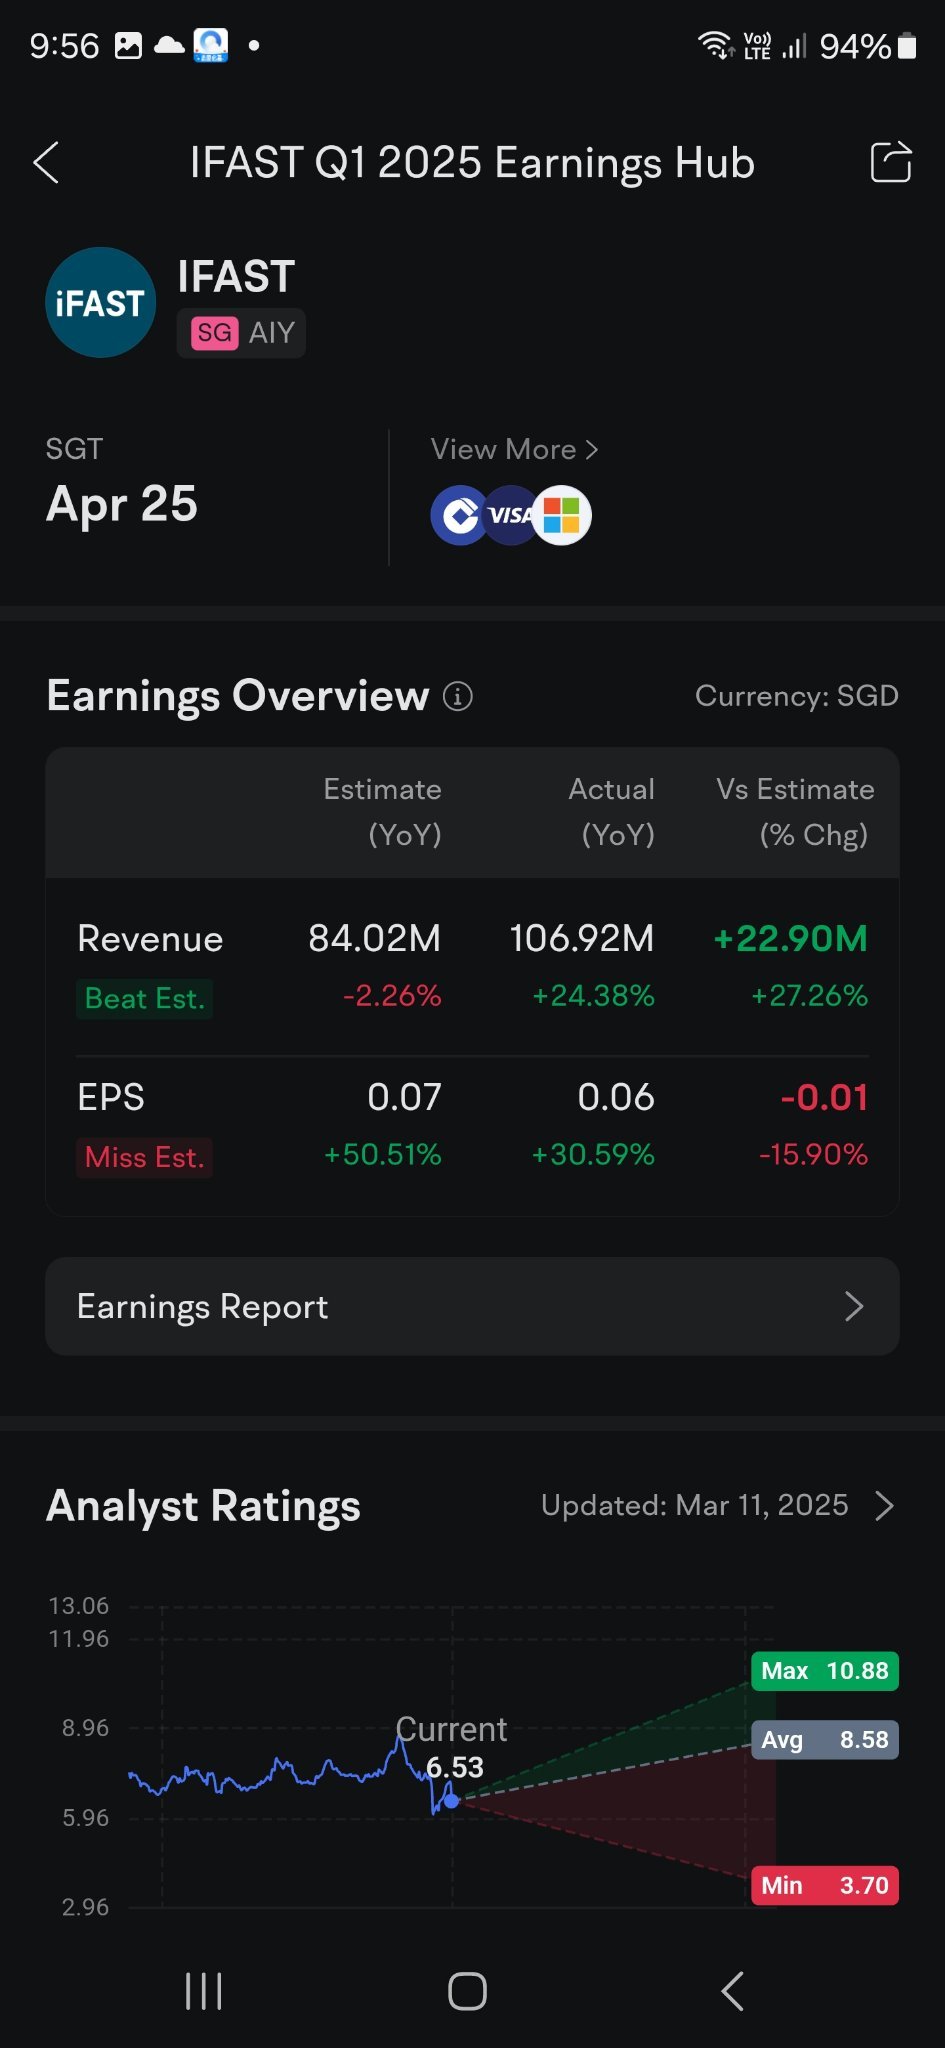This screenshot has width=945, height=2048.
Task: Tap the Android home button
Action: tap(467, 1991)
